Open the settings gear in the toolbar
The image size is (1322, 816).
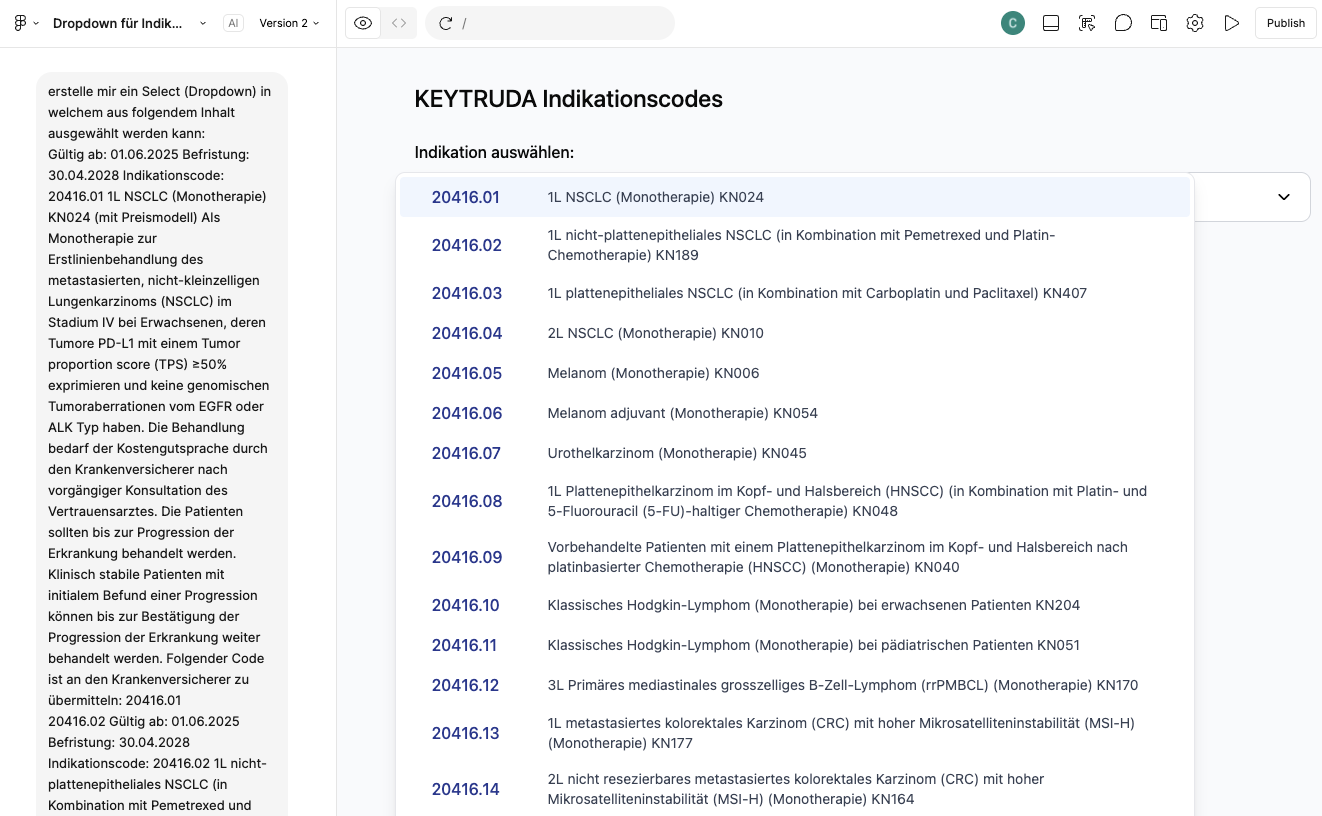1195,23
